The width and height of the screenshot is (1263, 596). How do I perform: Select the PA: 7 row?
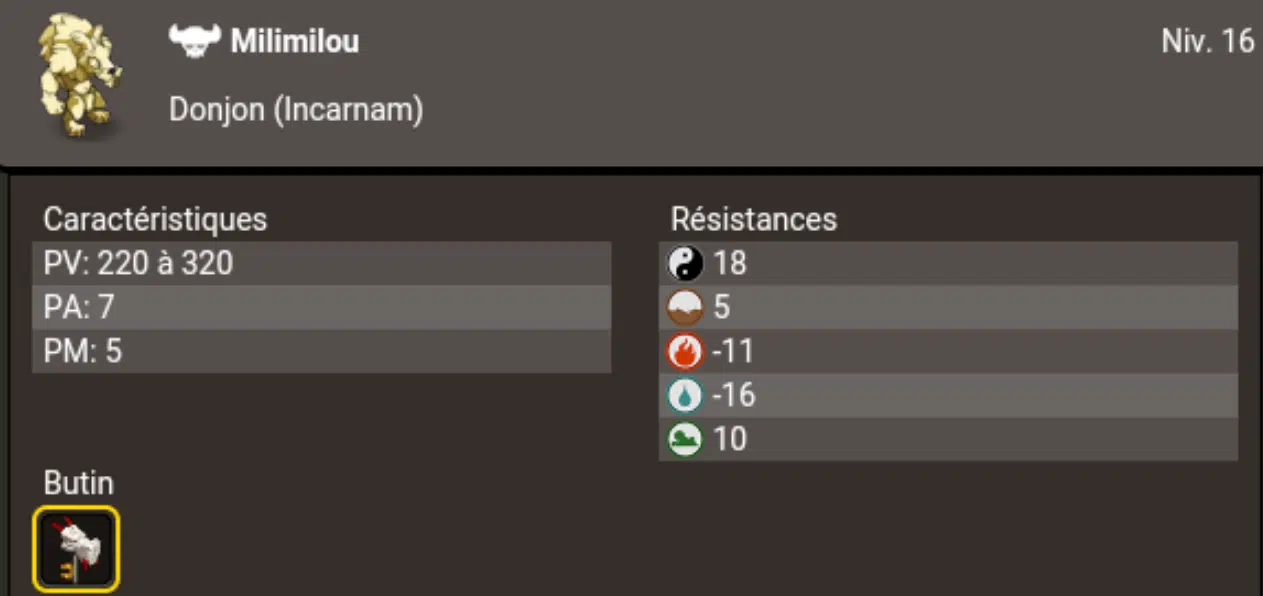pyautogui.click(x=321, y=308)
